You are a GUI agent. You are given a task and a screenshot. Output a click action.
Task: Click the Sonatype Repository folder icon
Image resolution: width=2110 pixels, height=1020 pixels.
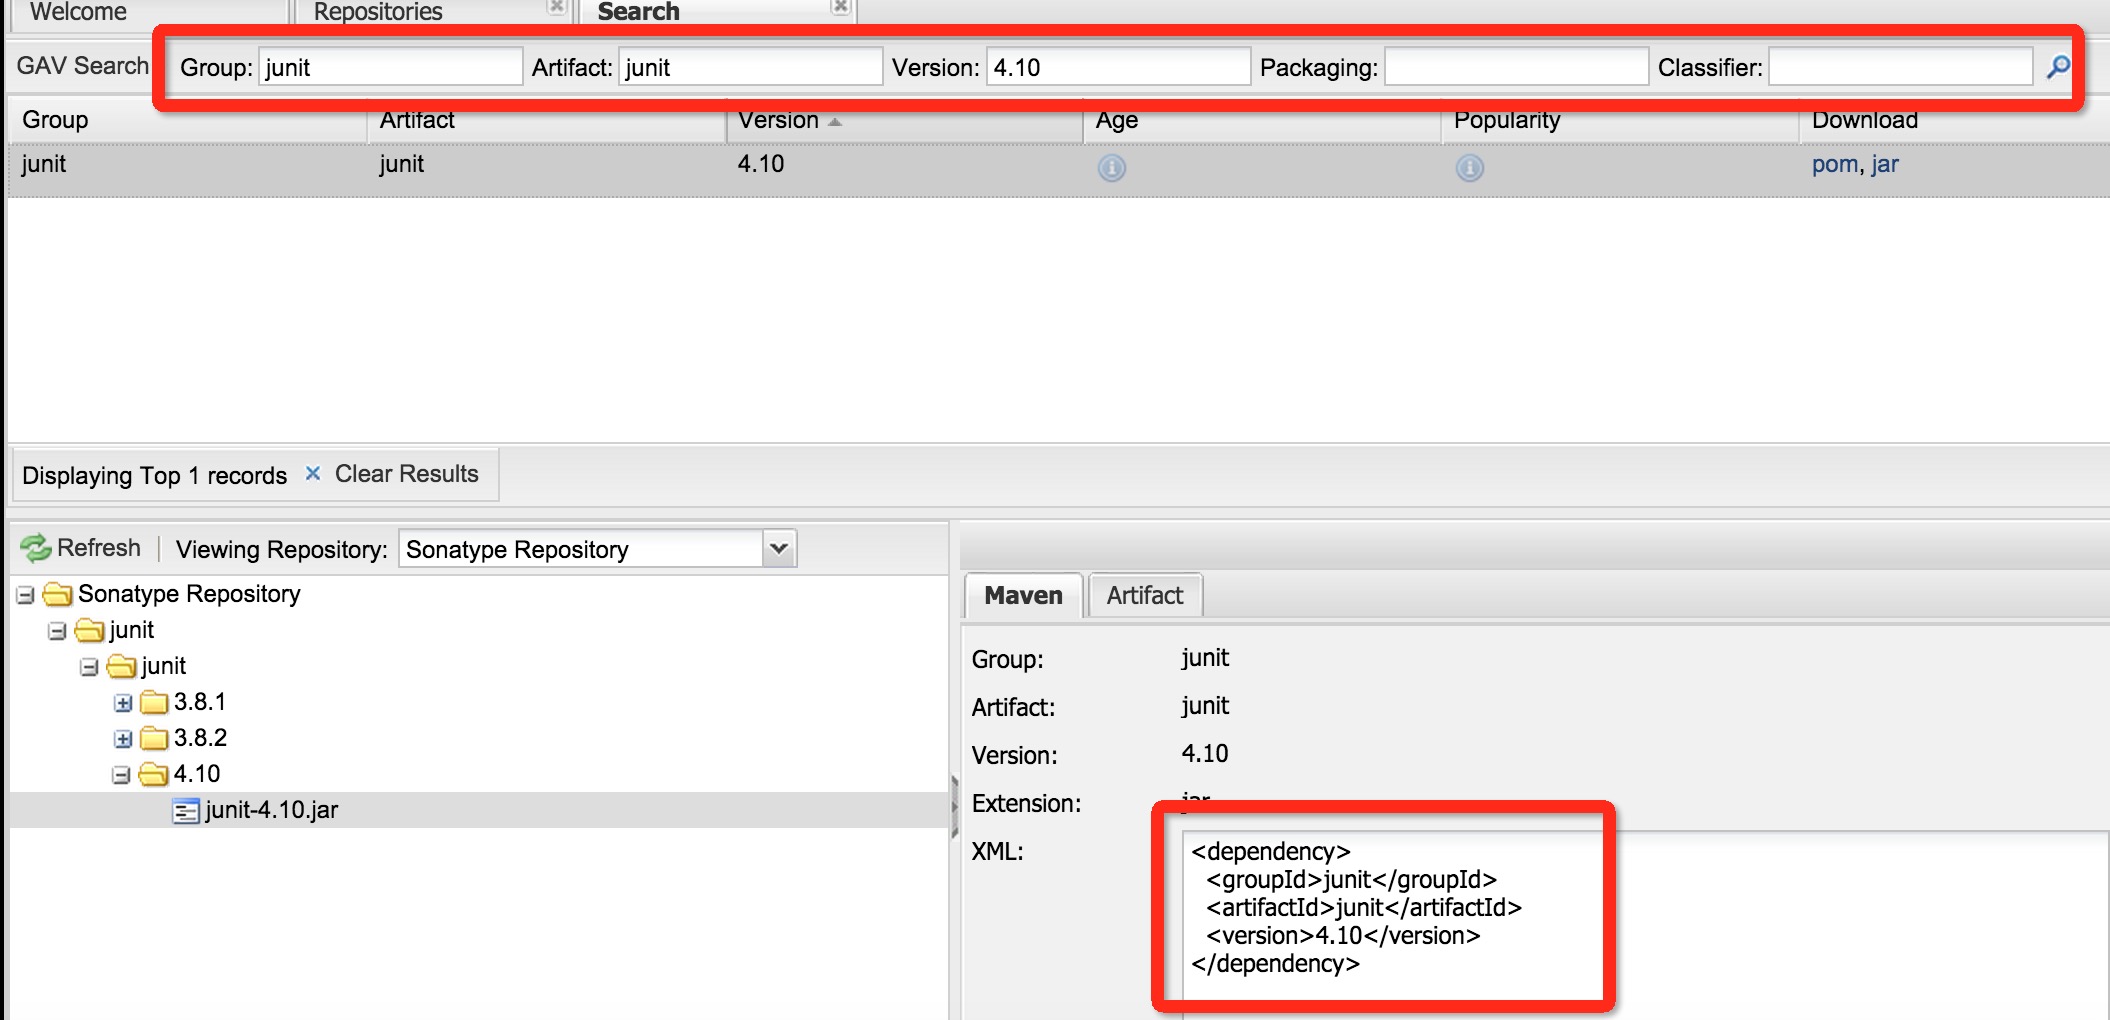58,595
